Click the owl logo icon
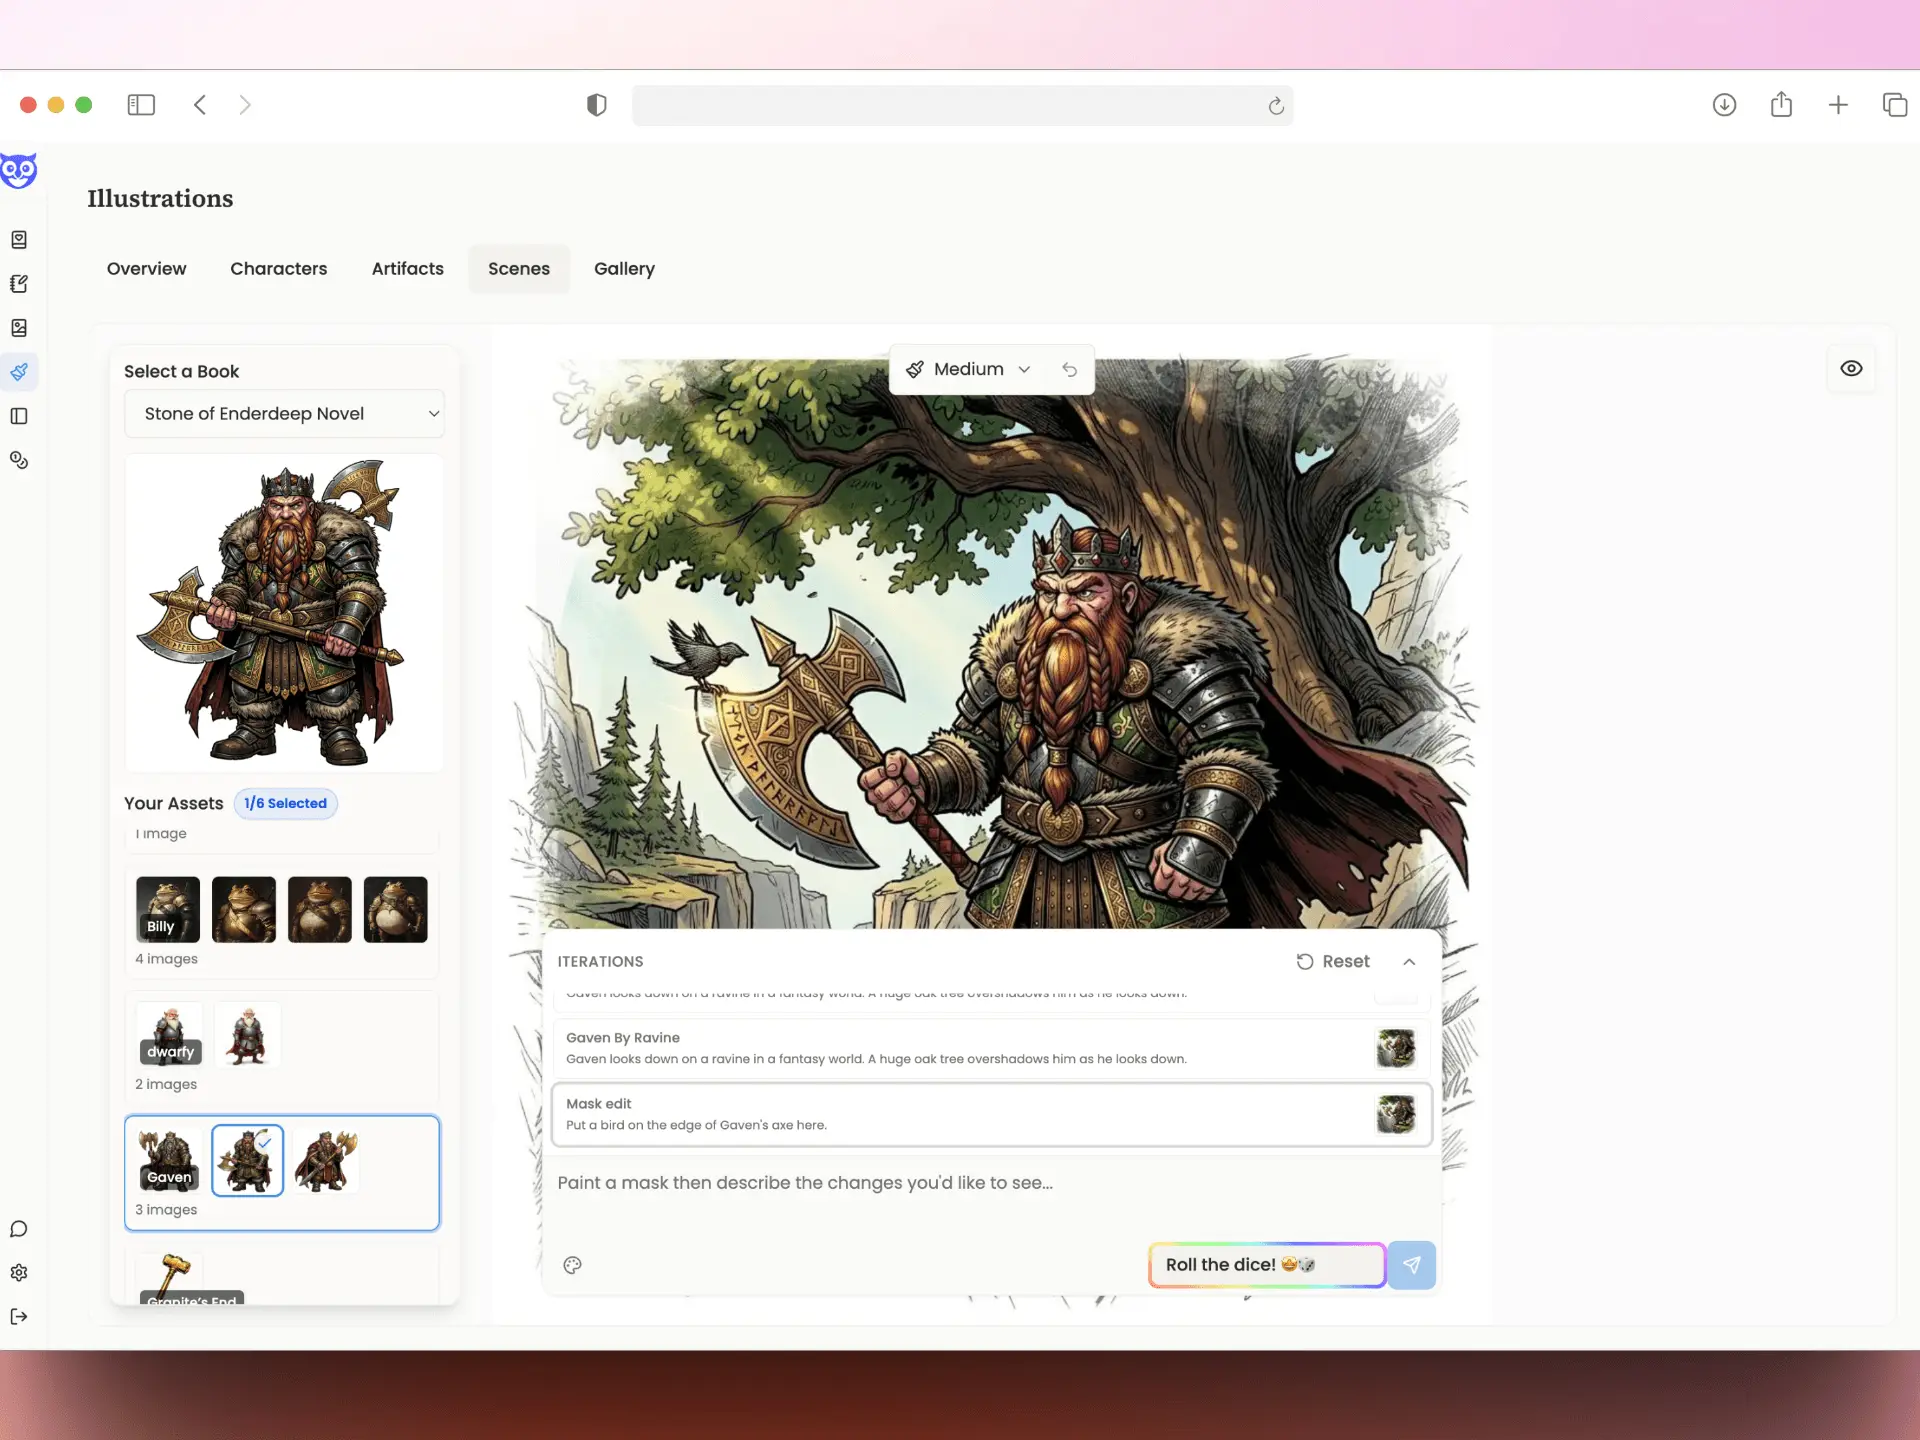 tap(19, 170)
